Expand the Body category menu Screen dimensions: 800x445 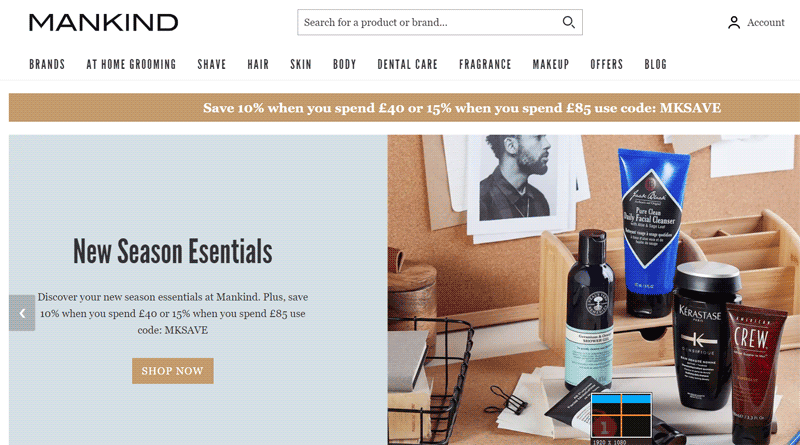pos(344,64)
